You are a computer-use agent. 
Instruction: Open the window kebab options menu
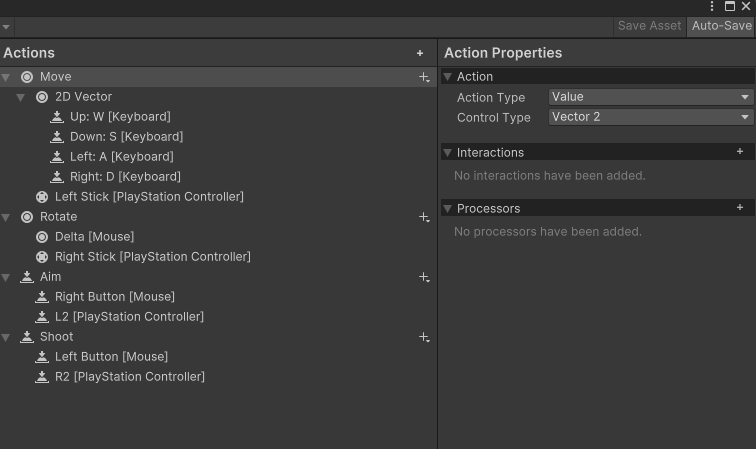712,6
